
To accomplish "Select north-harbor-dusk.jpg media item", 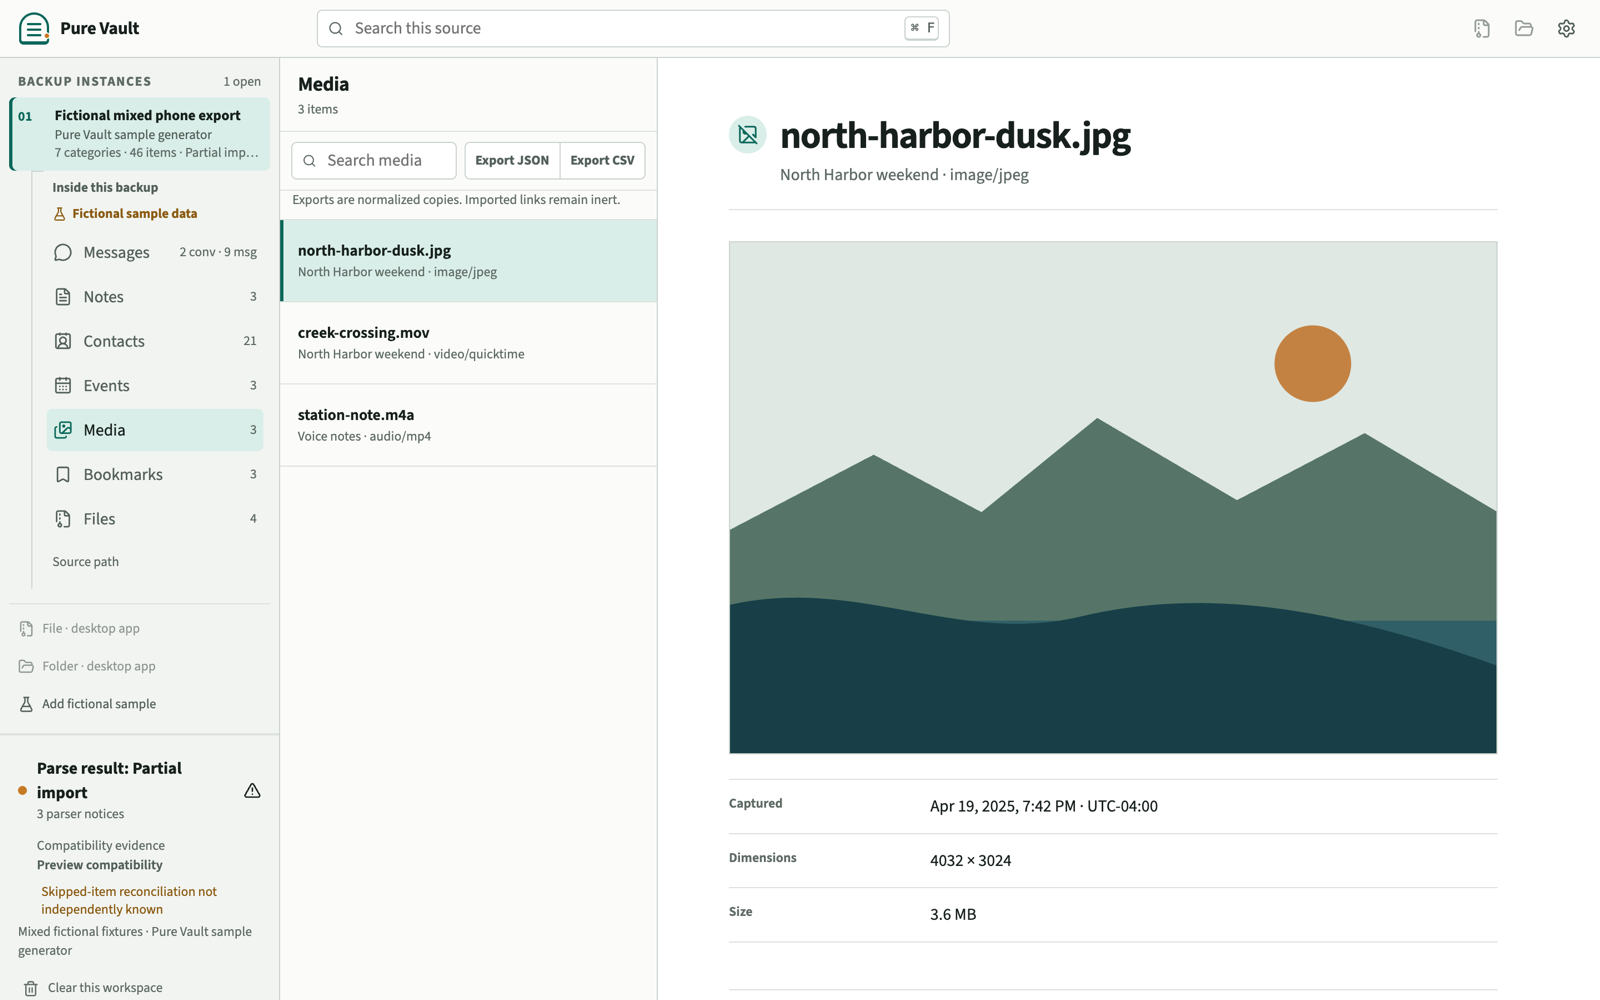I will coord(469,261).
